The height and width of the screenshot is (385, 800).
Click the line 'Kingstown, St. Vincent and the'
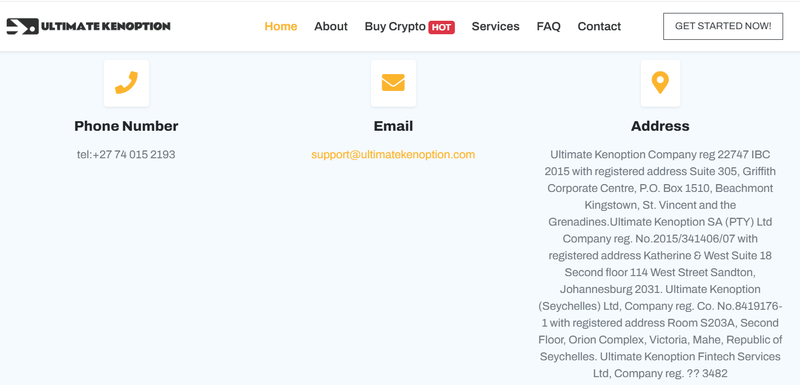[660, 205]
